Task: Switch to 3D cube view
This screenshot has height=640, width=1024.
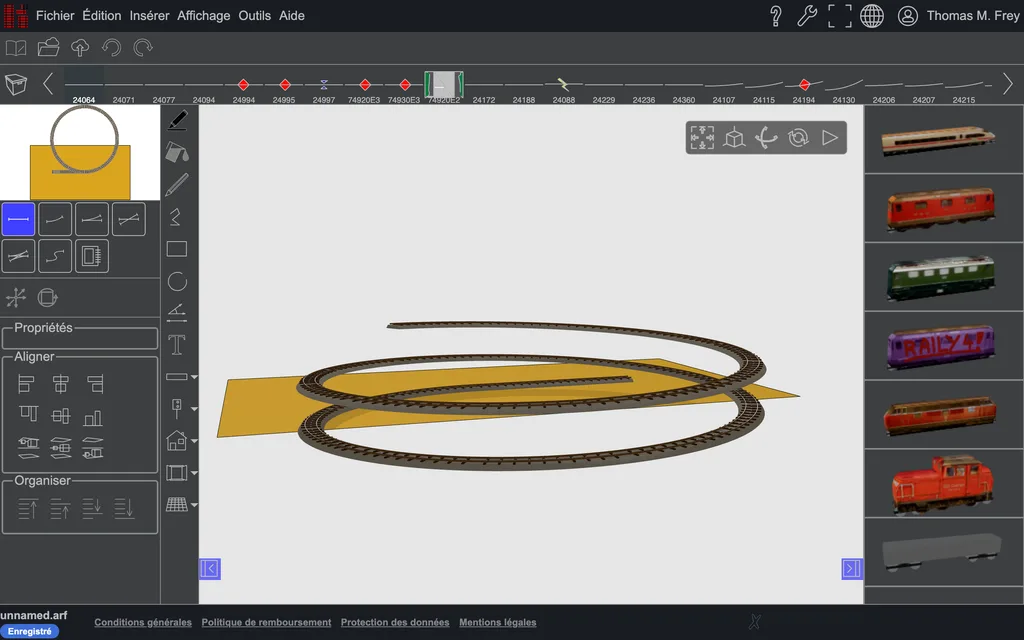Action: click(x=734, y=138)
